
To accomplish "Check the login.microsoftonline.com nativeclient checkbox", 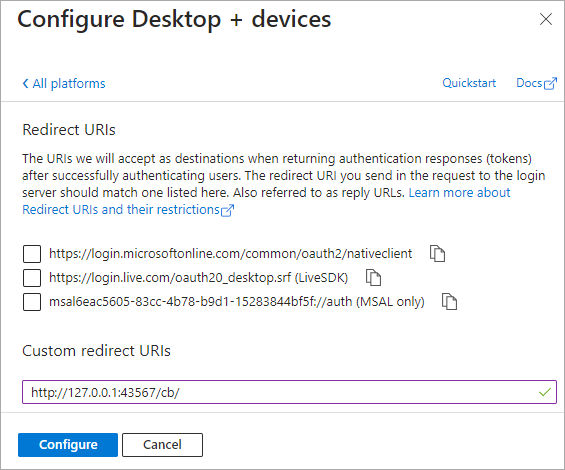I will click(32, 254).
